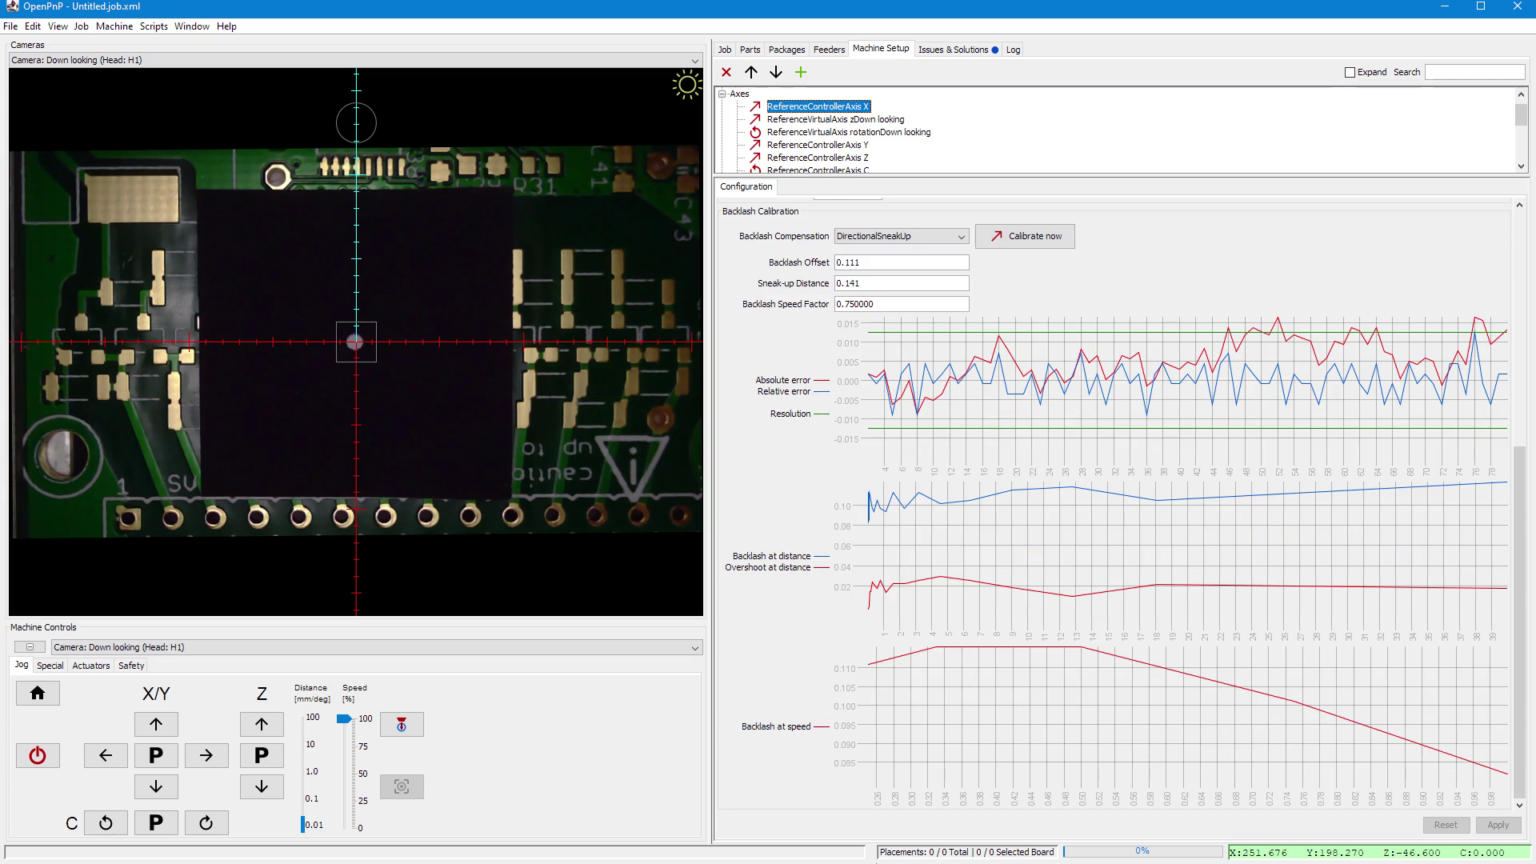The image size is (1536, 864).
Task: Move selected axis down with arrow icon
Action: click(x=775, y=72)
